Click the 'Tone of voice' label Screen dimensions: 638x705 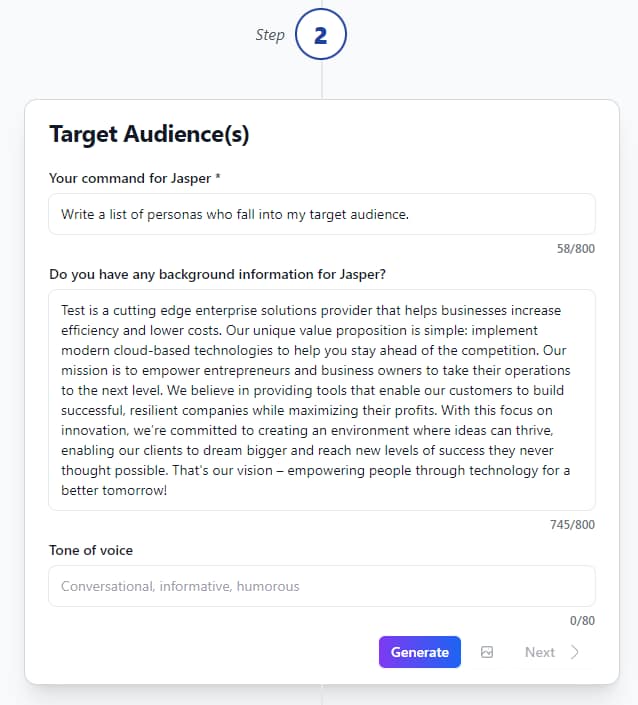pos(91,550)
